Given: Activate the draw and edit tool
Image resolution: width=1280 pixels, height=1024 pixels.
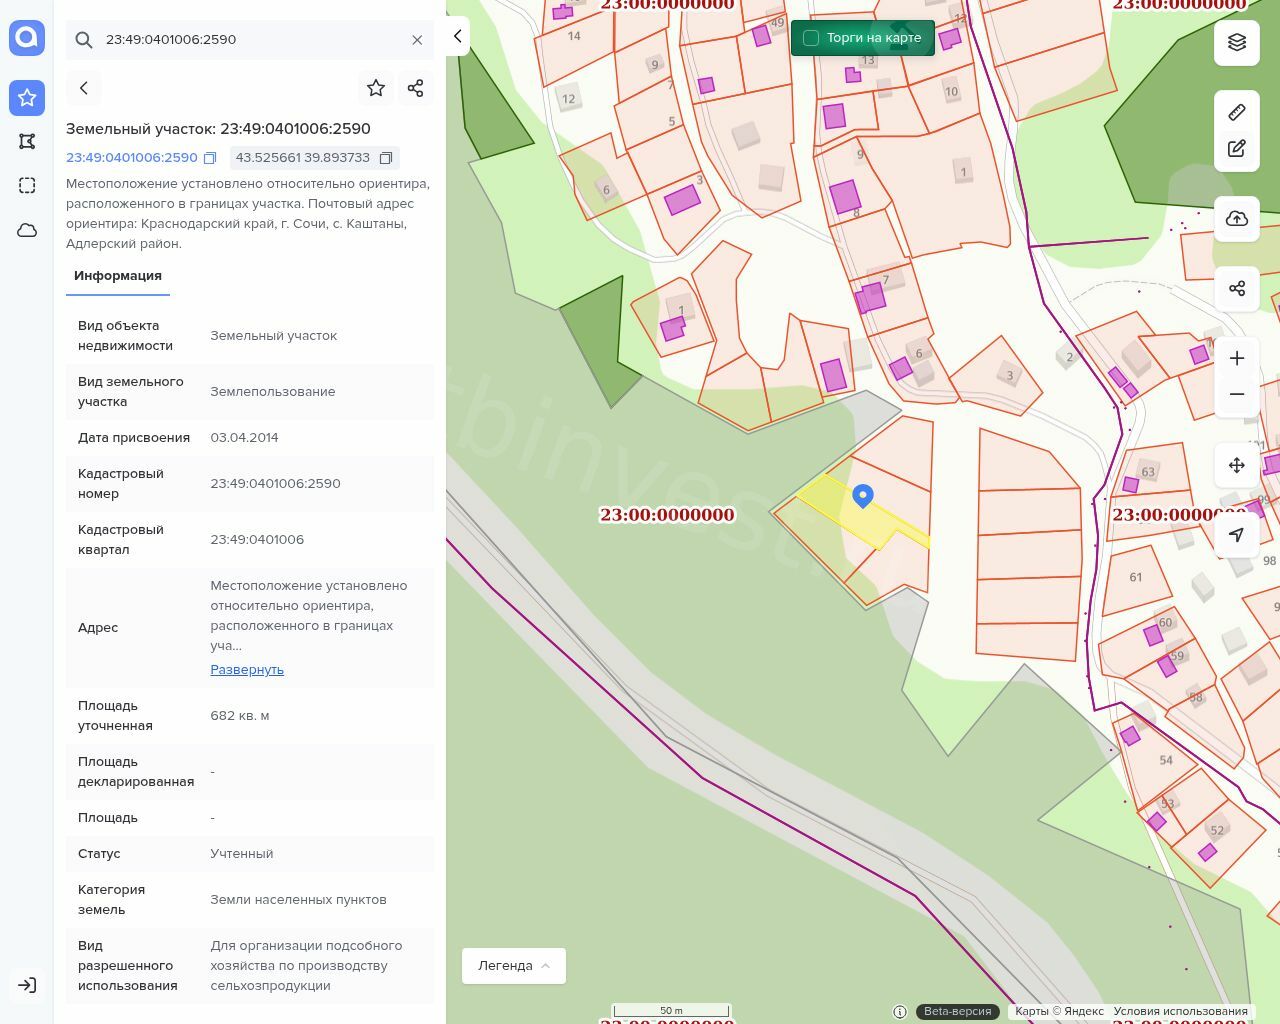Looking at the screenshot, I should click(1236, 149).
